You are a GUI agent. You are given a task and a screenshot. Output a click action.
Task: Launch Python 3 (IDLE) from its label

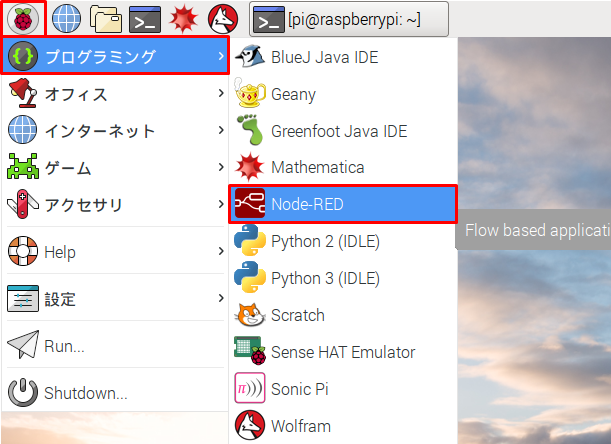(325, 279)
